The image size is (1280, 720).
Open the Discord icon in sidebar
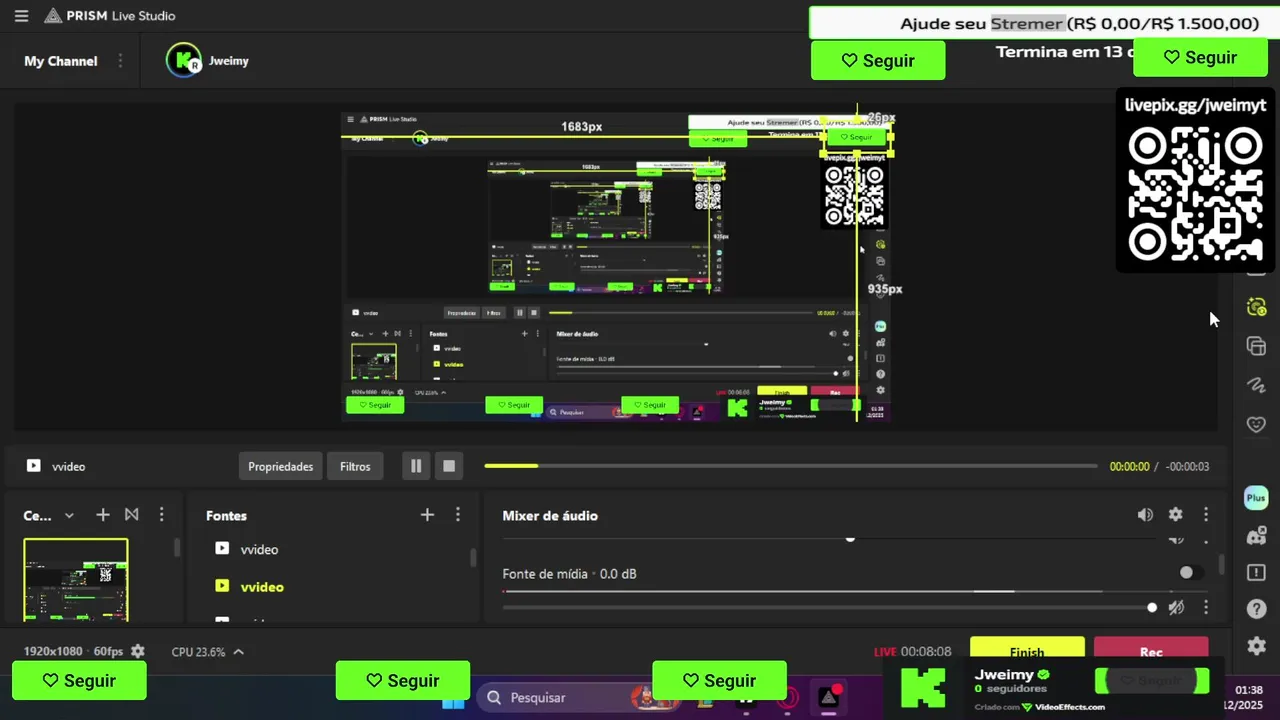[1257, 536]
